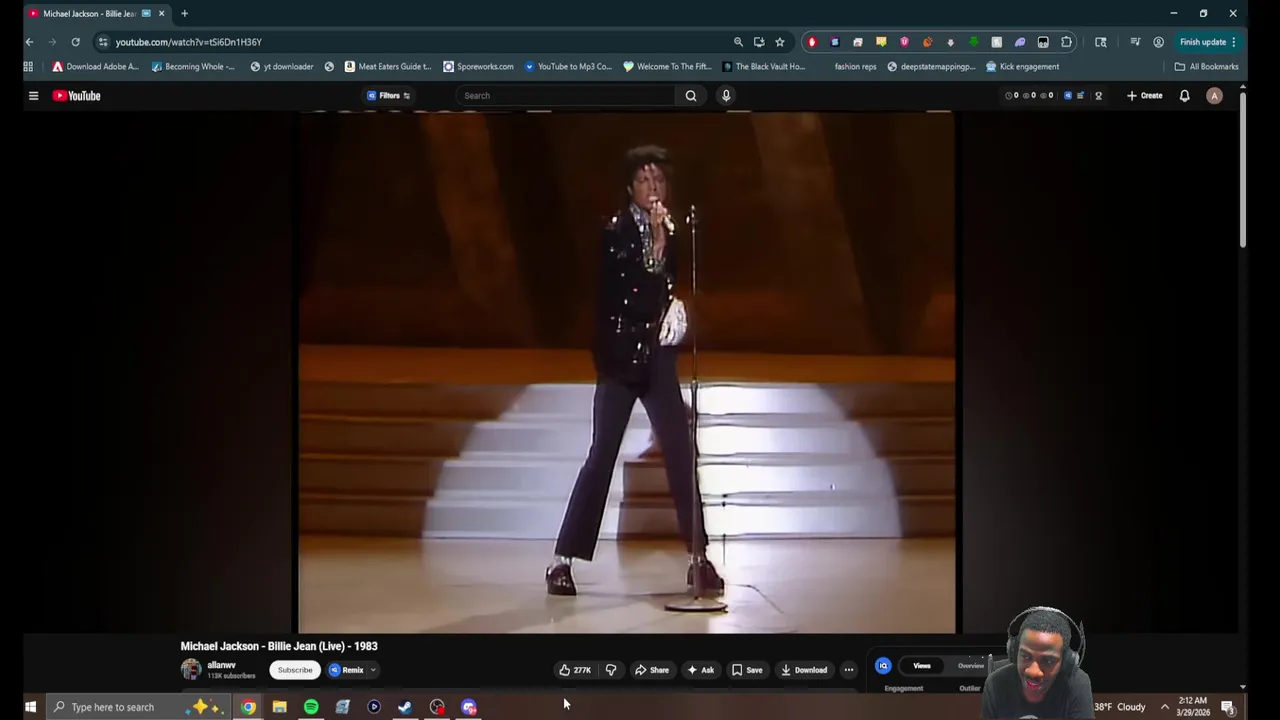Like the video with 277K likes
The image size is (1280, 720).
click(575, 670)
